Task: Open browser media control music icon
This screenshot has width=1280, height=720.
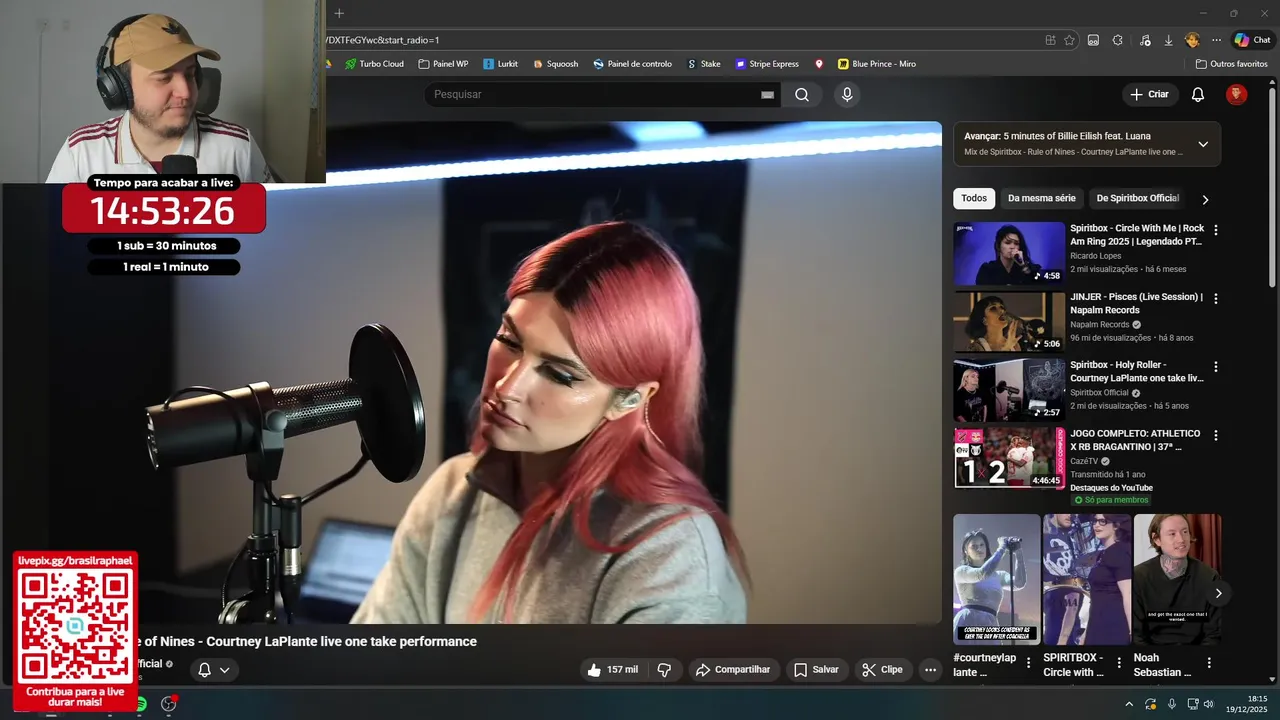Action: coord(1144,40)
